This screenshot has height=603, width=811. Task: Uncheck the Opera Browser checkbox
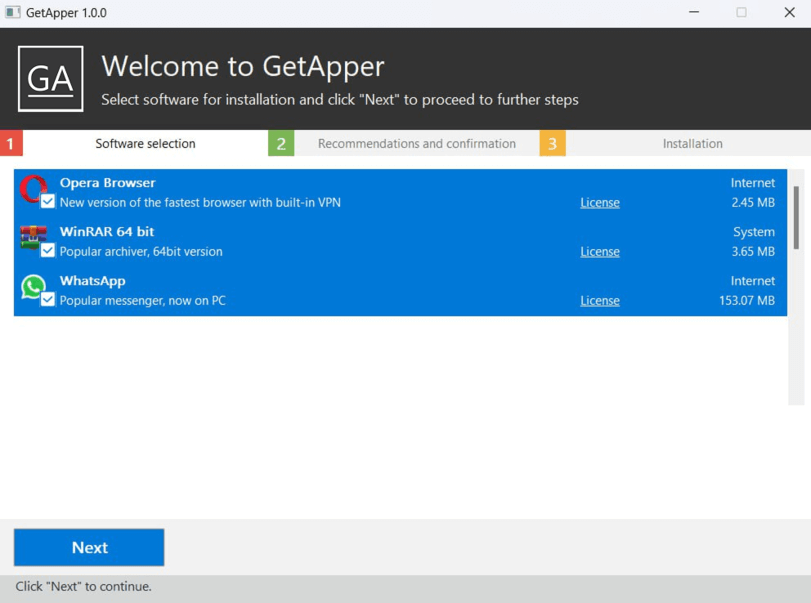coord(48,201)
